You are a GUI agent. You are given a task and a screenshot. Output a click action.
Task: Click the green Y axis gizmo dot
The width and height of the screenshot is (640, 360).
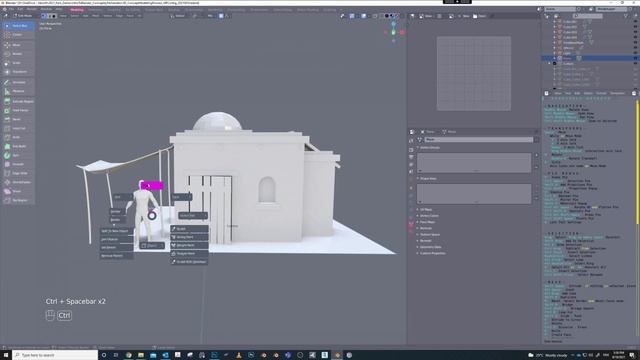(x=393, y=32)
